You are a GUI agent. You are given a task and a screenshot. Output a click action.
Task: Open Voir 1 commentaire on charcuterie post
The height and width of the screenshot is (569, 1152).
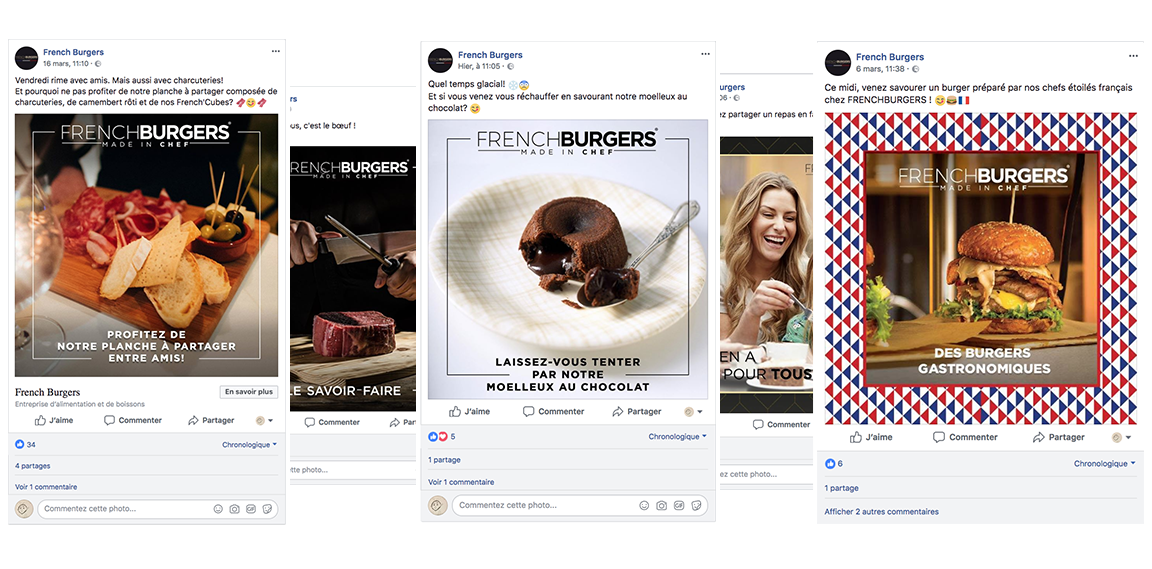point(46,487)
